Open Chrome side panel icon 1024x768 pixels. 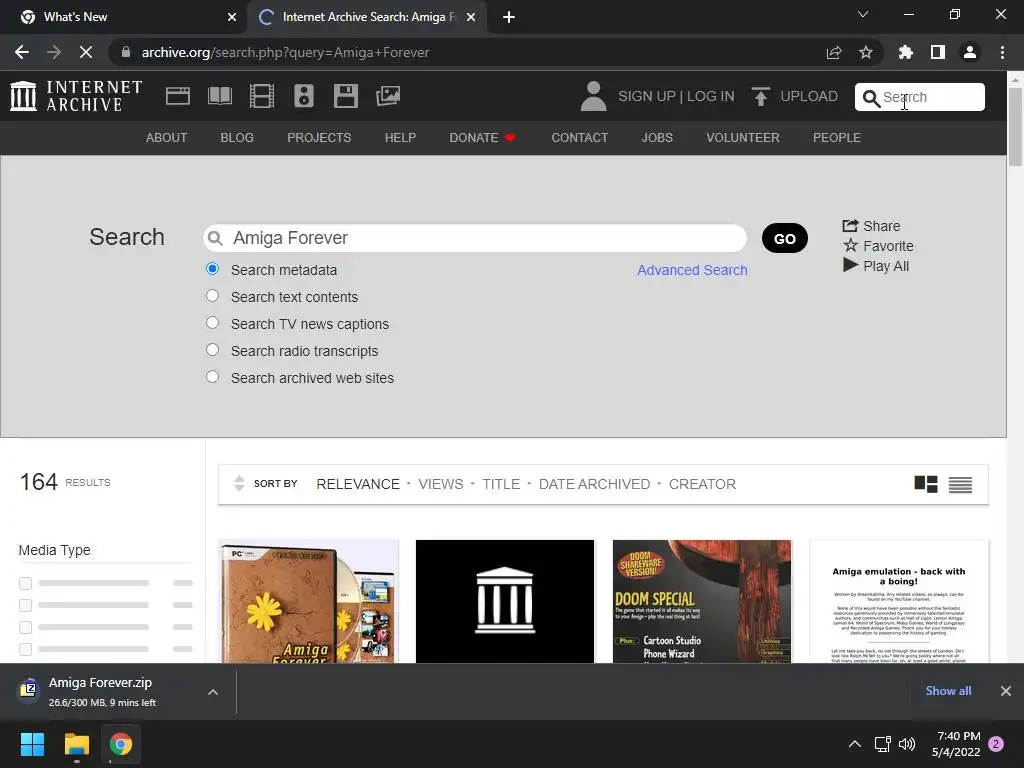click(x=938, y=52)
